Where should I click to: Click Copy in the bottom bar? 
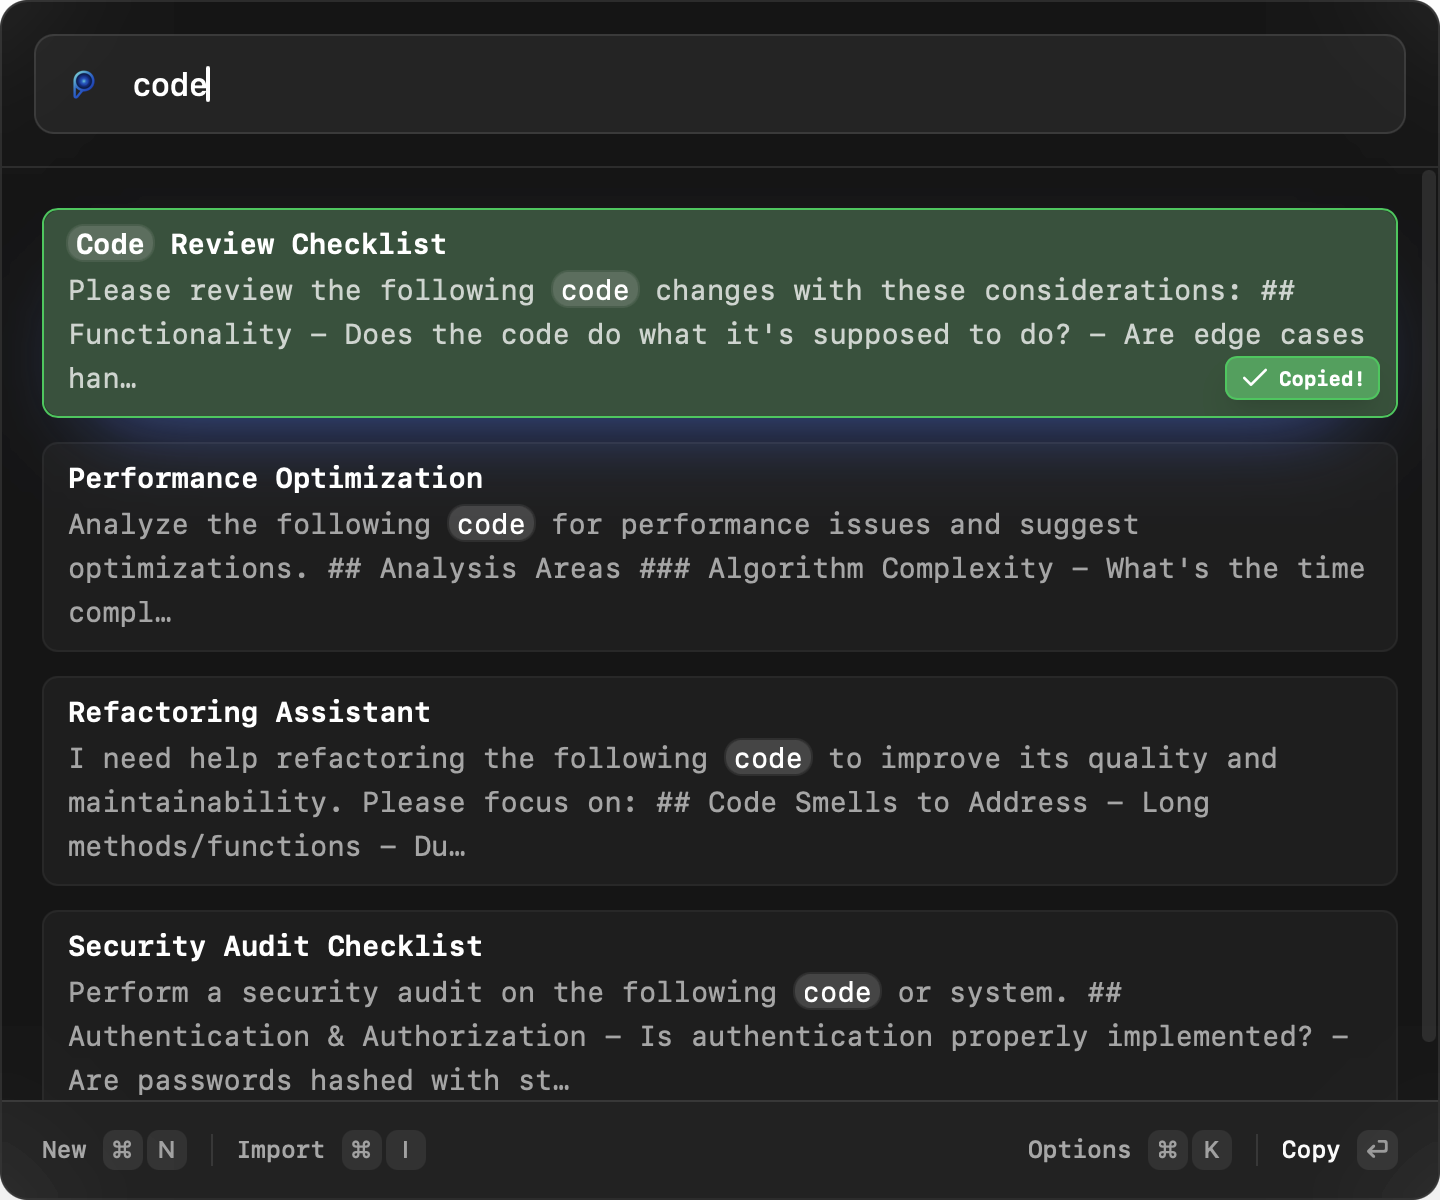pos(1310,1150)
